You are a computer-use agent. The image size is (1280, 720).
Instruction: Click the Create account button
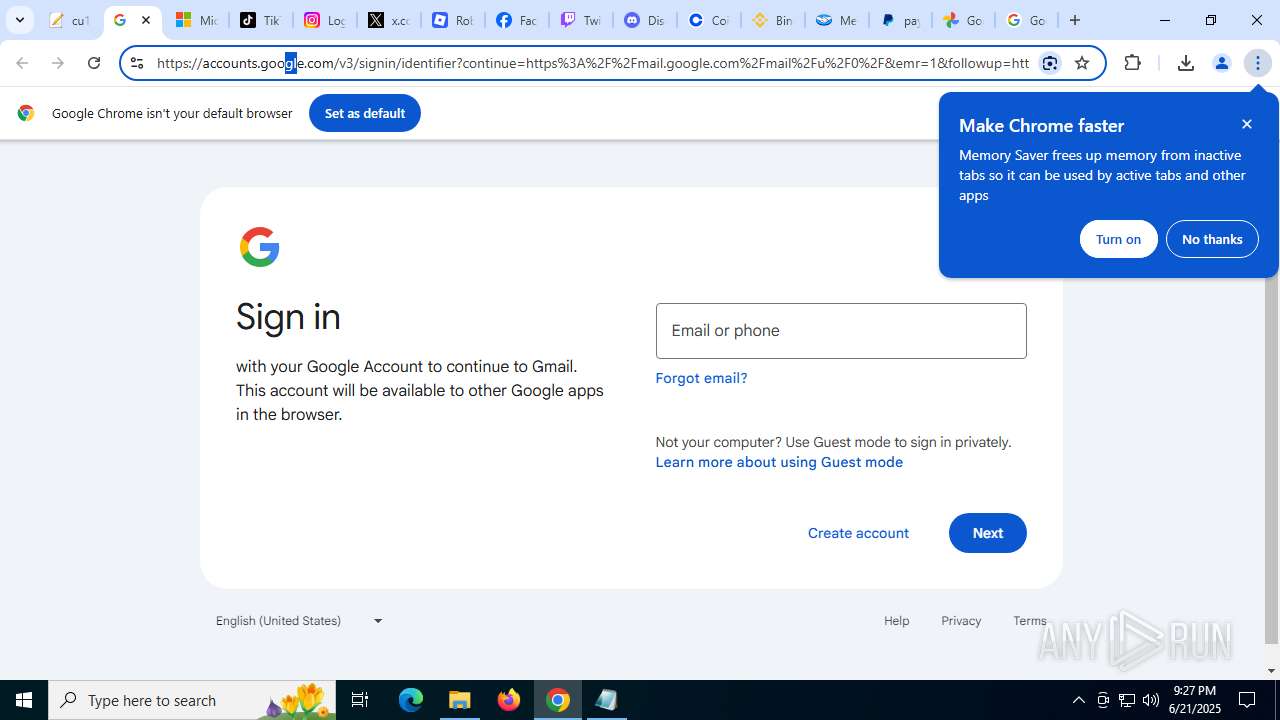pos(858,533)
